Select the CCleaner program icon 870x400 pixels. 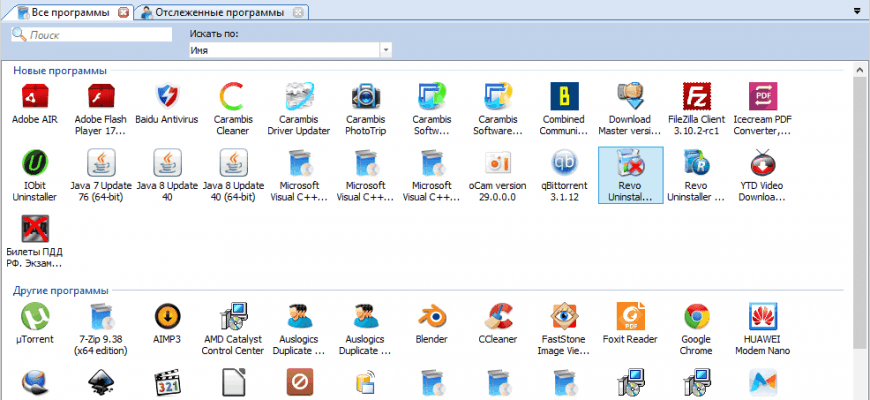(498, 316)
